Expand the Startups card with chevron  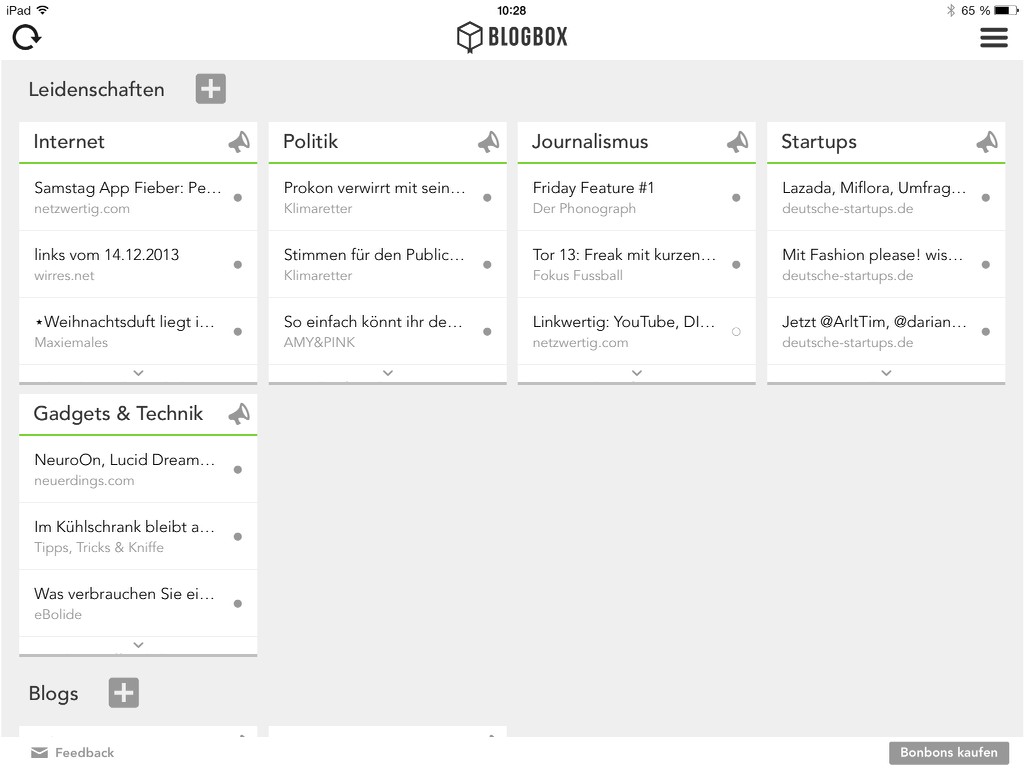tap(886, 373)
